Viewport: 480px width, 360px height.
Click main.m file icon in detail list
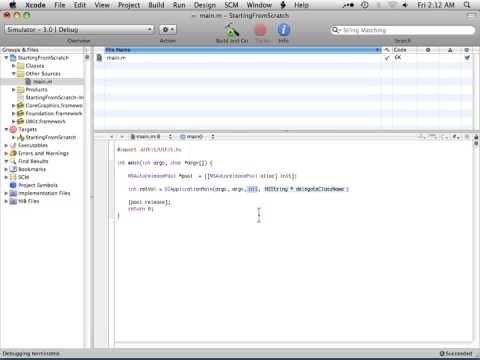(x=99, y=58)
